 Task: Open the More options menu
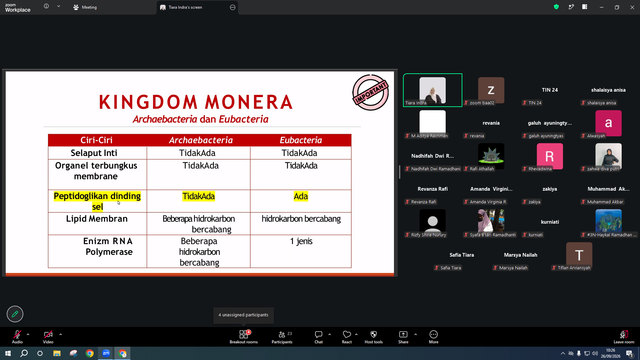tap(433, 337)
